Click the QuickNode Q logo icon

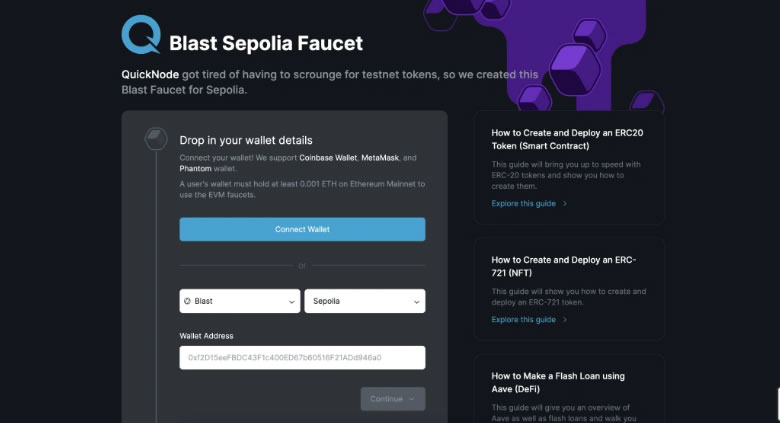(140, 36)
